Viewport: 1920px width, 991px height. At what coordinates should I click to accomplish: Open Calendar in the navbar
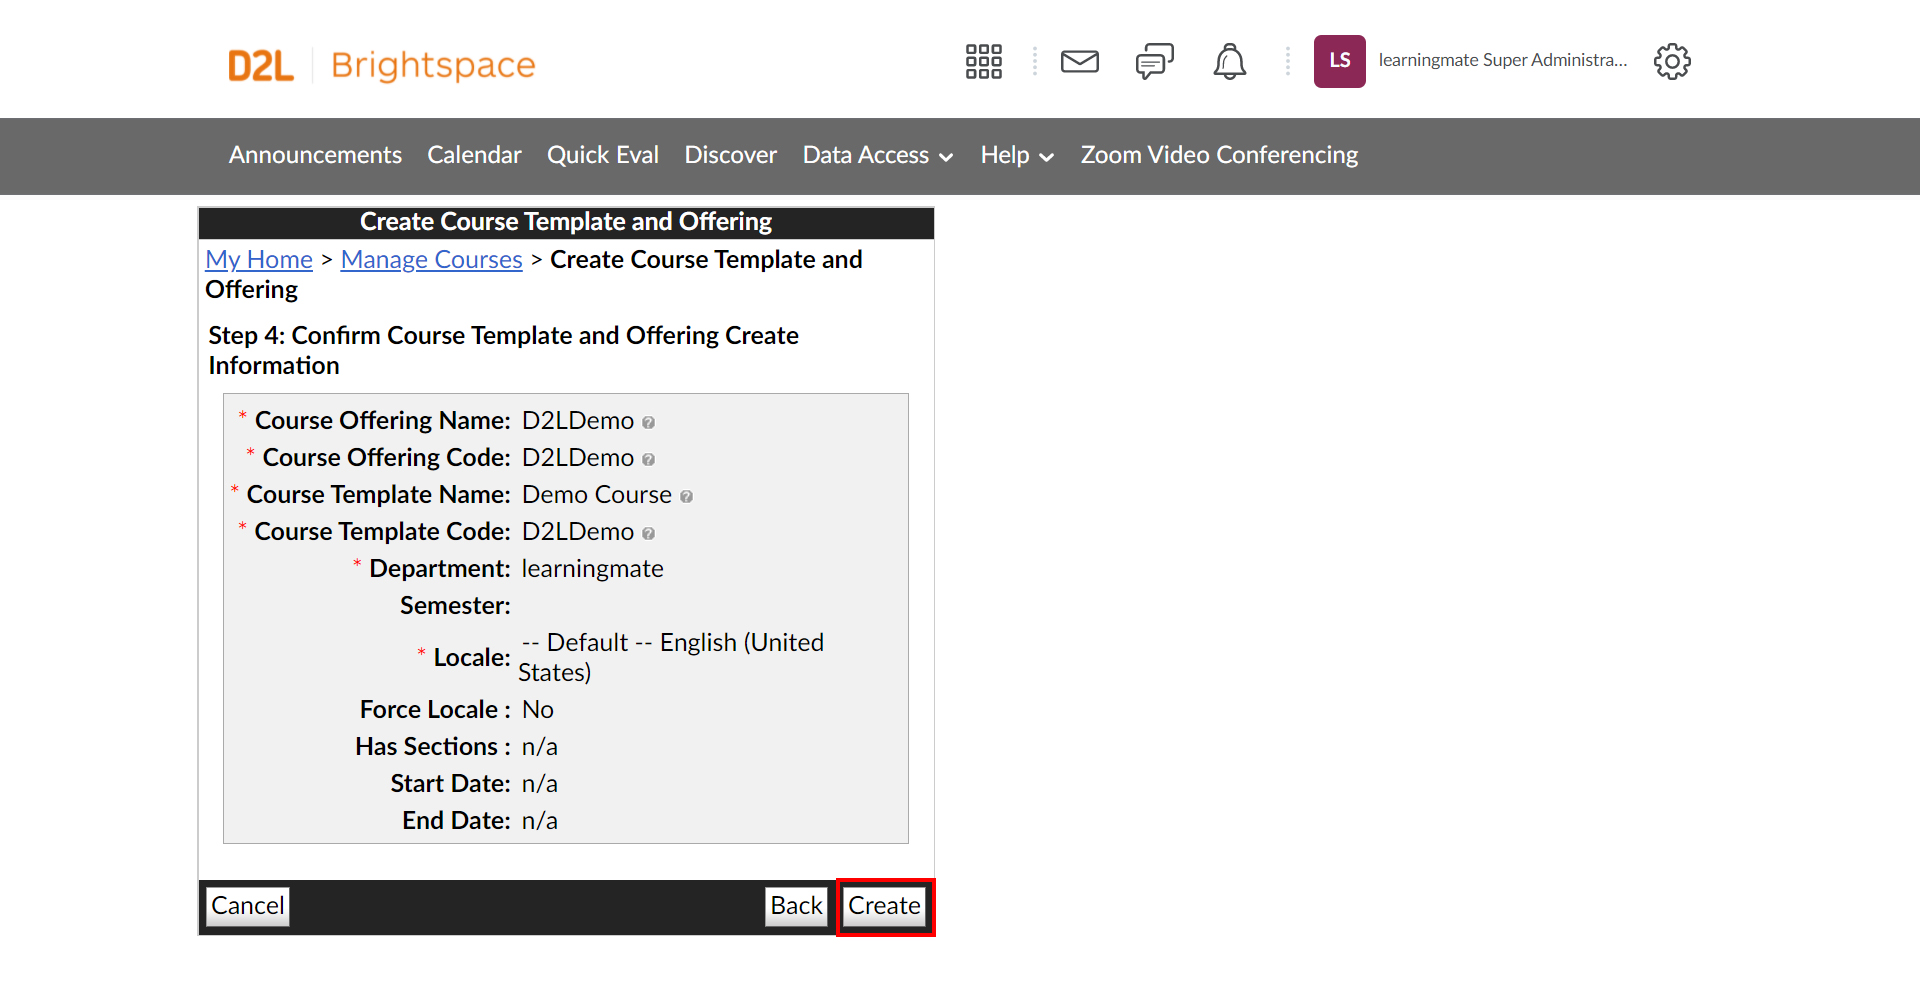click(474, 155)
